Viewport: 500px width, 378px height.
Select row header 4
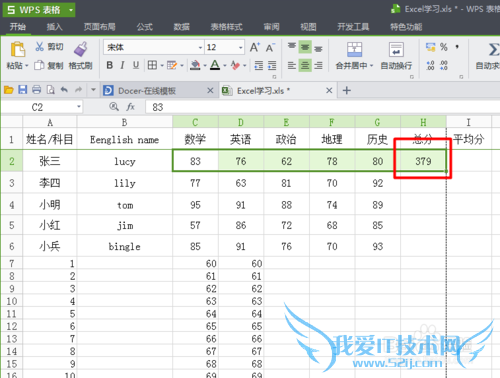12,205
